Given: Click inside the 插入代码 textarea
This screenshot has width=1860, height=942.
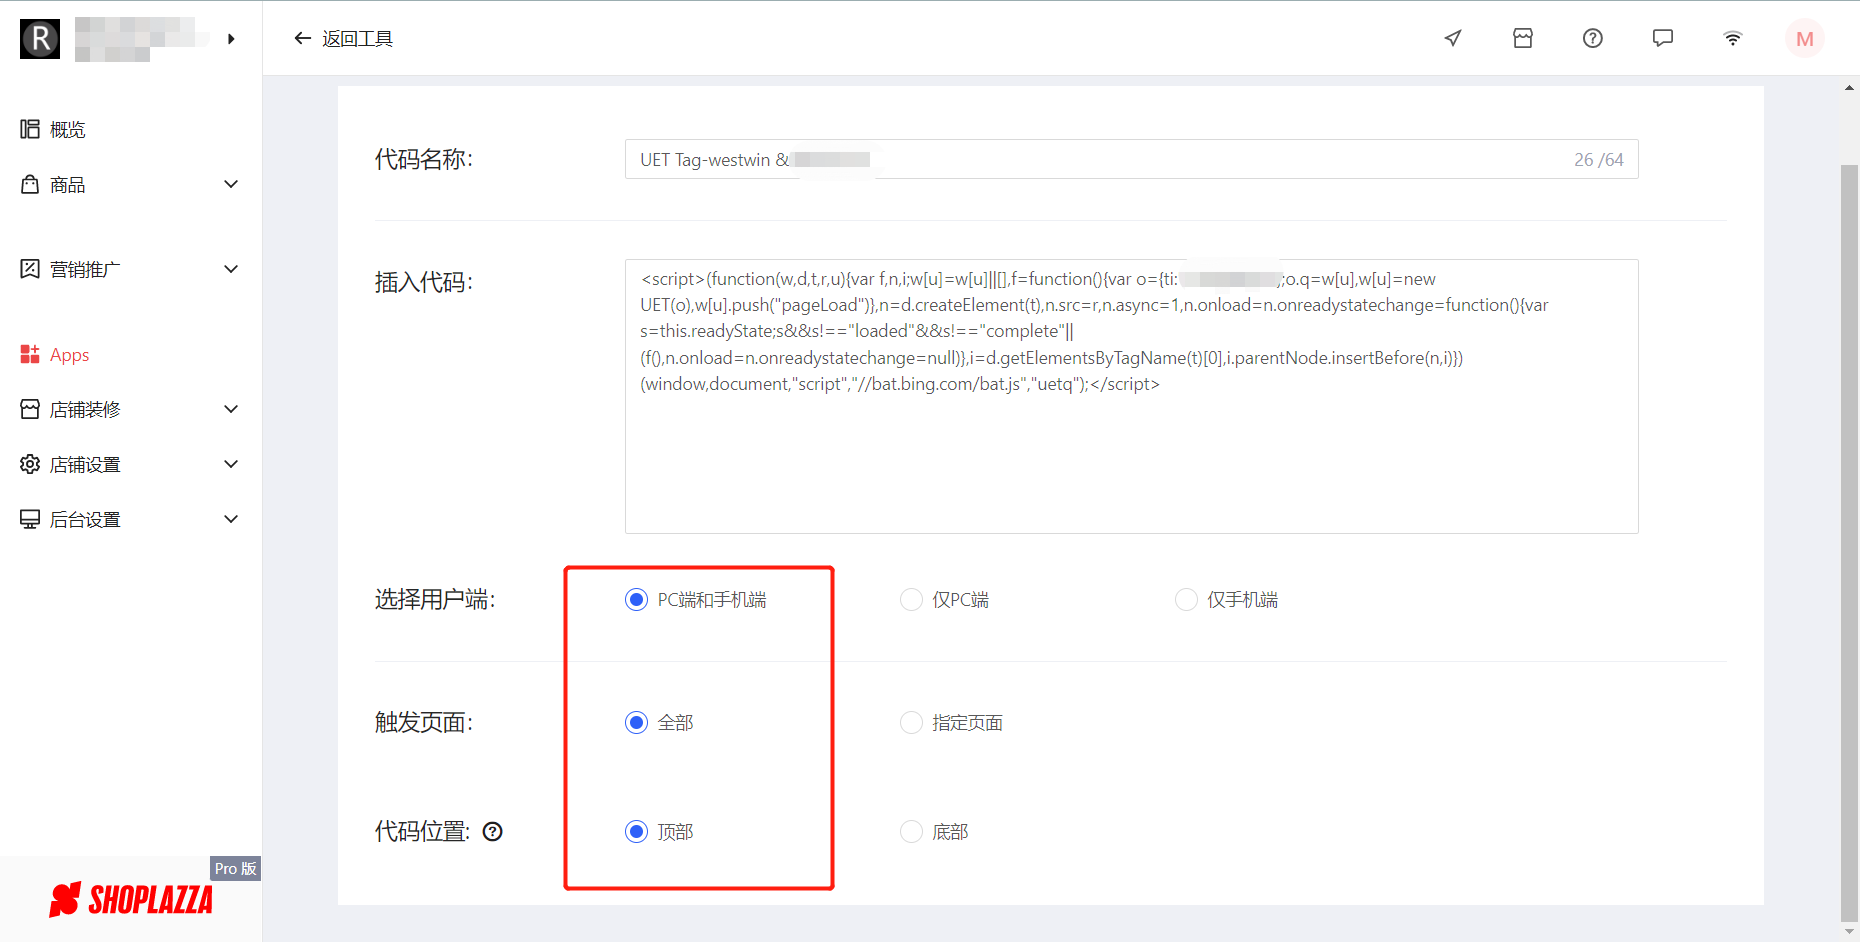Looking at the screenshot, I should (1131, 396).
